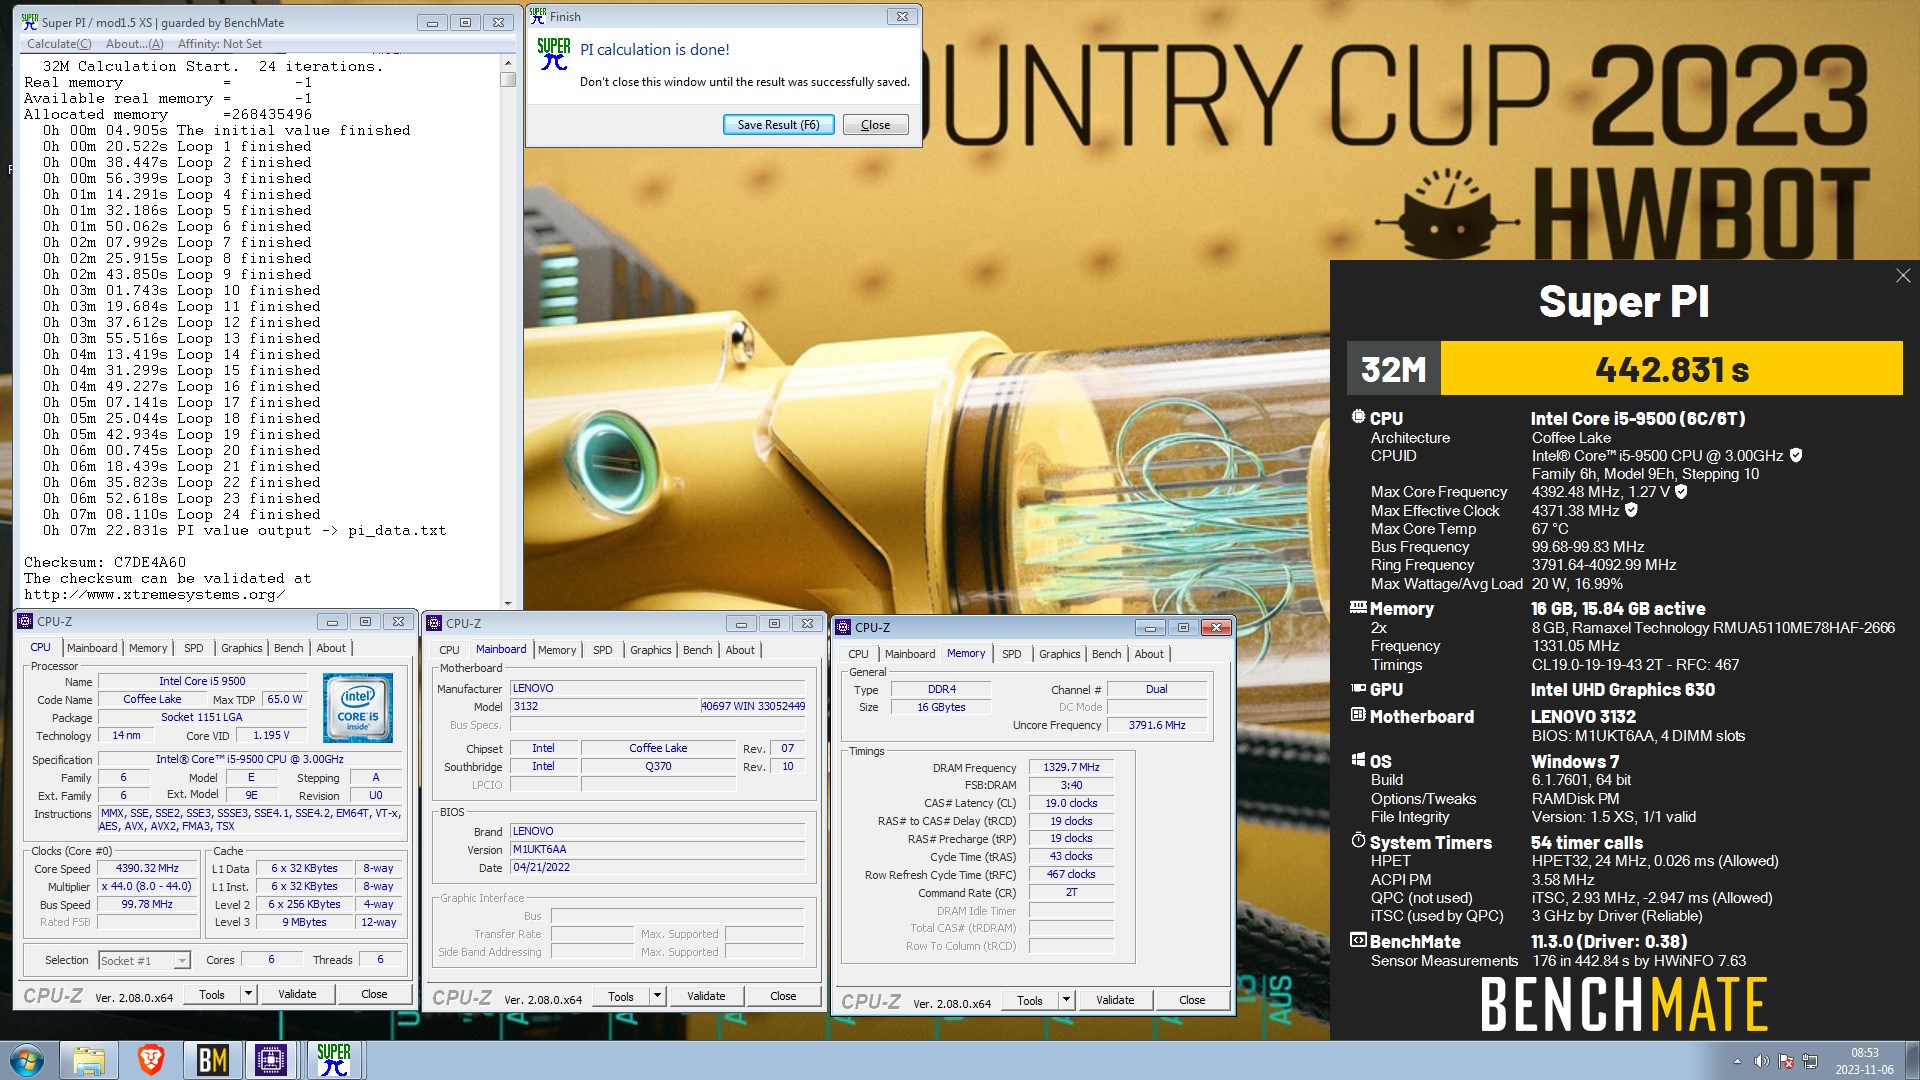Click Validate in CPU-Z CPU window

[297, 994]
